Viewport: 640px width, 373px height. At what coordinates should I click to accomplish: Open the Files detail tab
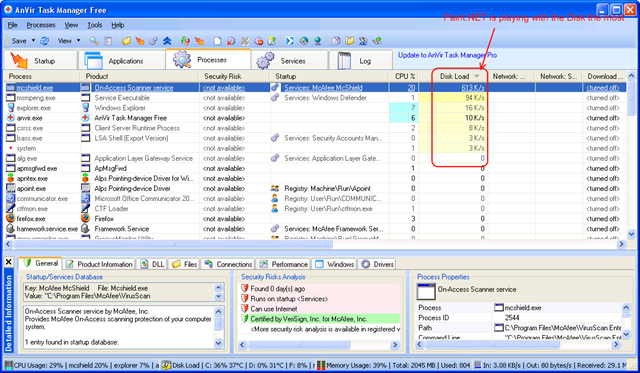click(x=184, y=264)
